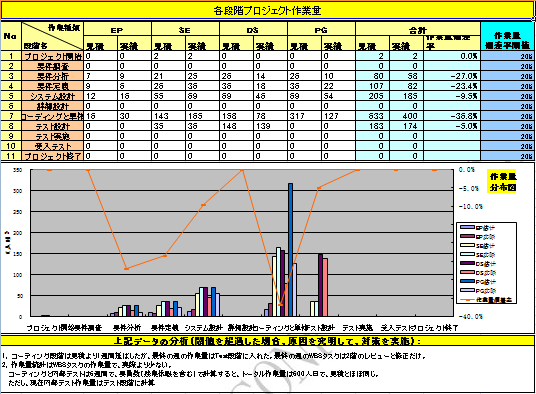The height and width of the screenshot is (394, 536).
Task: Click the EP estimate legend swatch
Action: (x=467, y=228)
